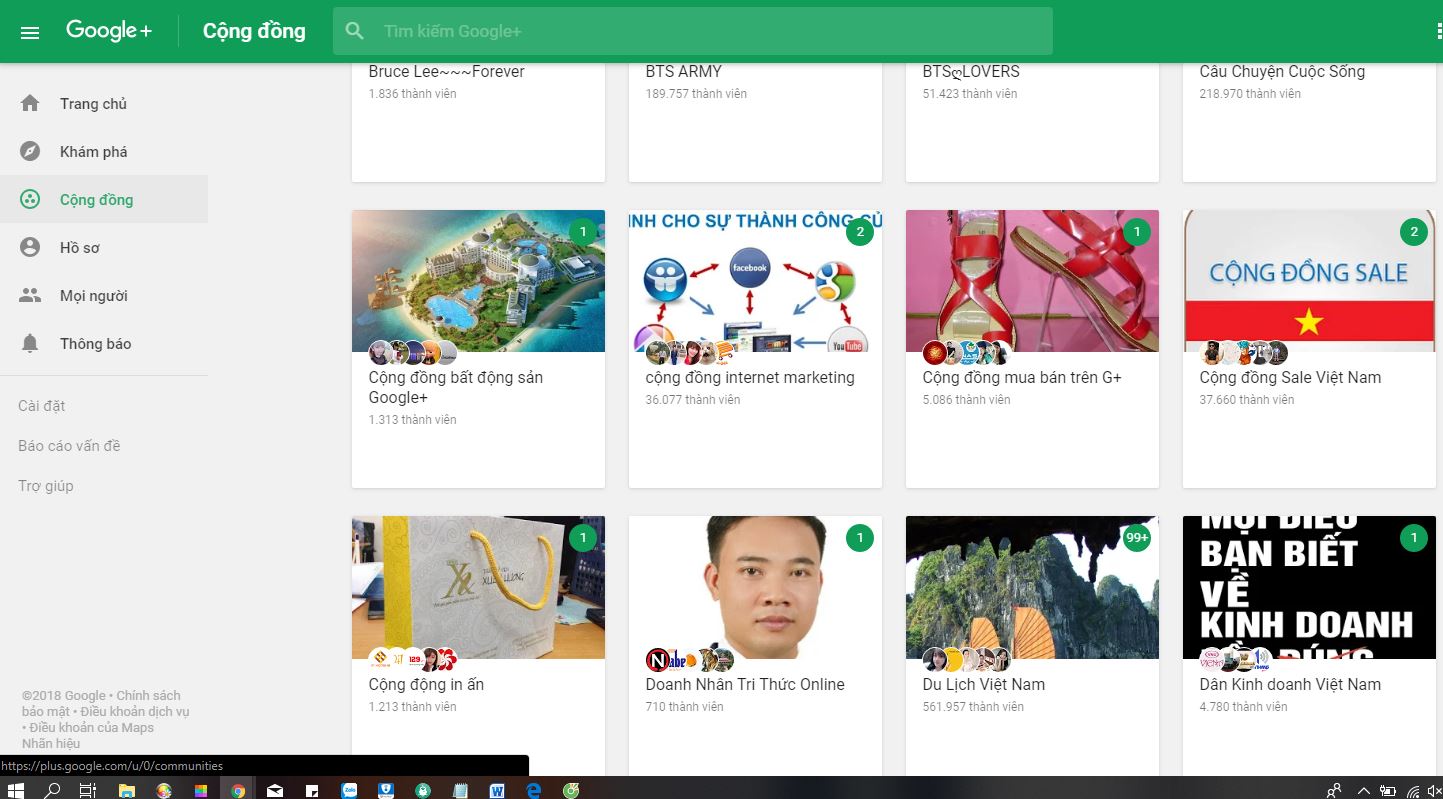Show hidden system tray icons
Image resolution: width=1443 pixels, height=799 pixels.
click(x=1362, y=790)
